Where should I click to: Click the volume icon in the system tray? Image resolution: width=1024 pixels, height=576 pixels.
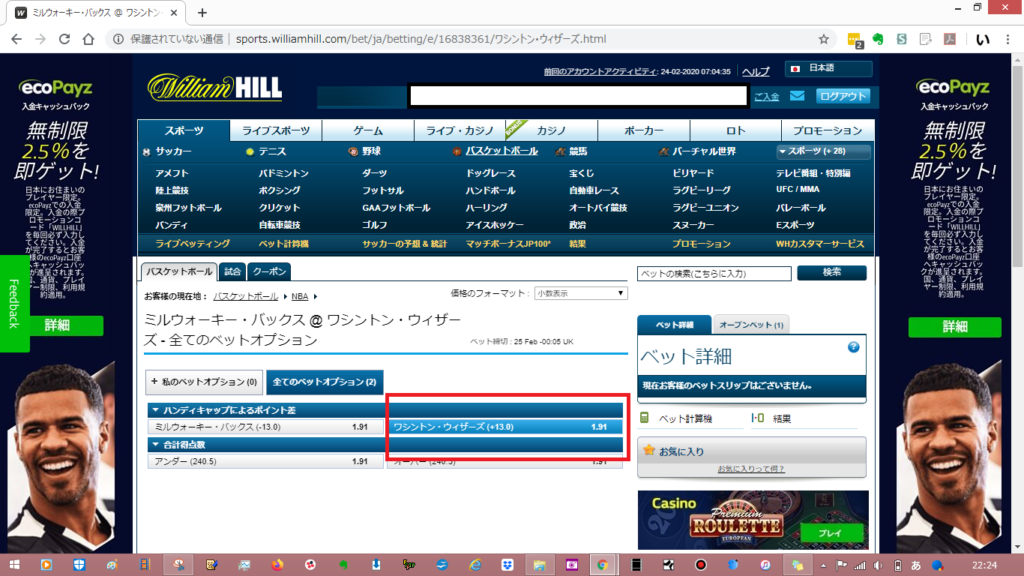(878, 566)
